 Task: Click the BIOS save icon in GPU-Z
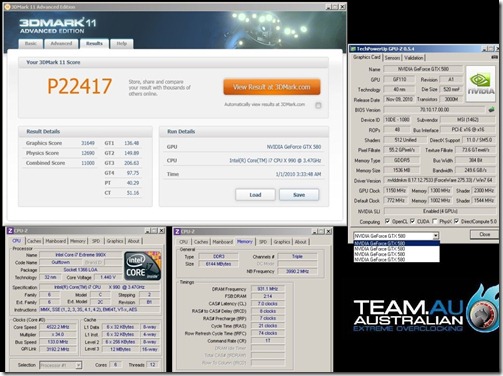click(491, 109)
